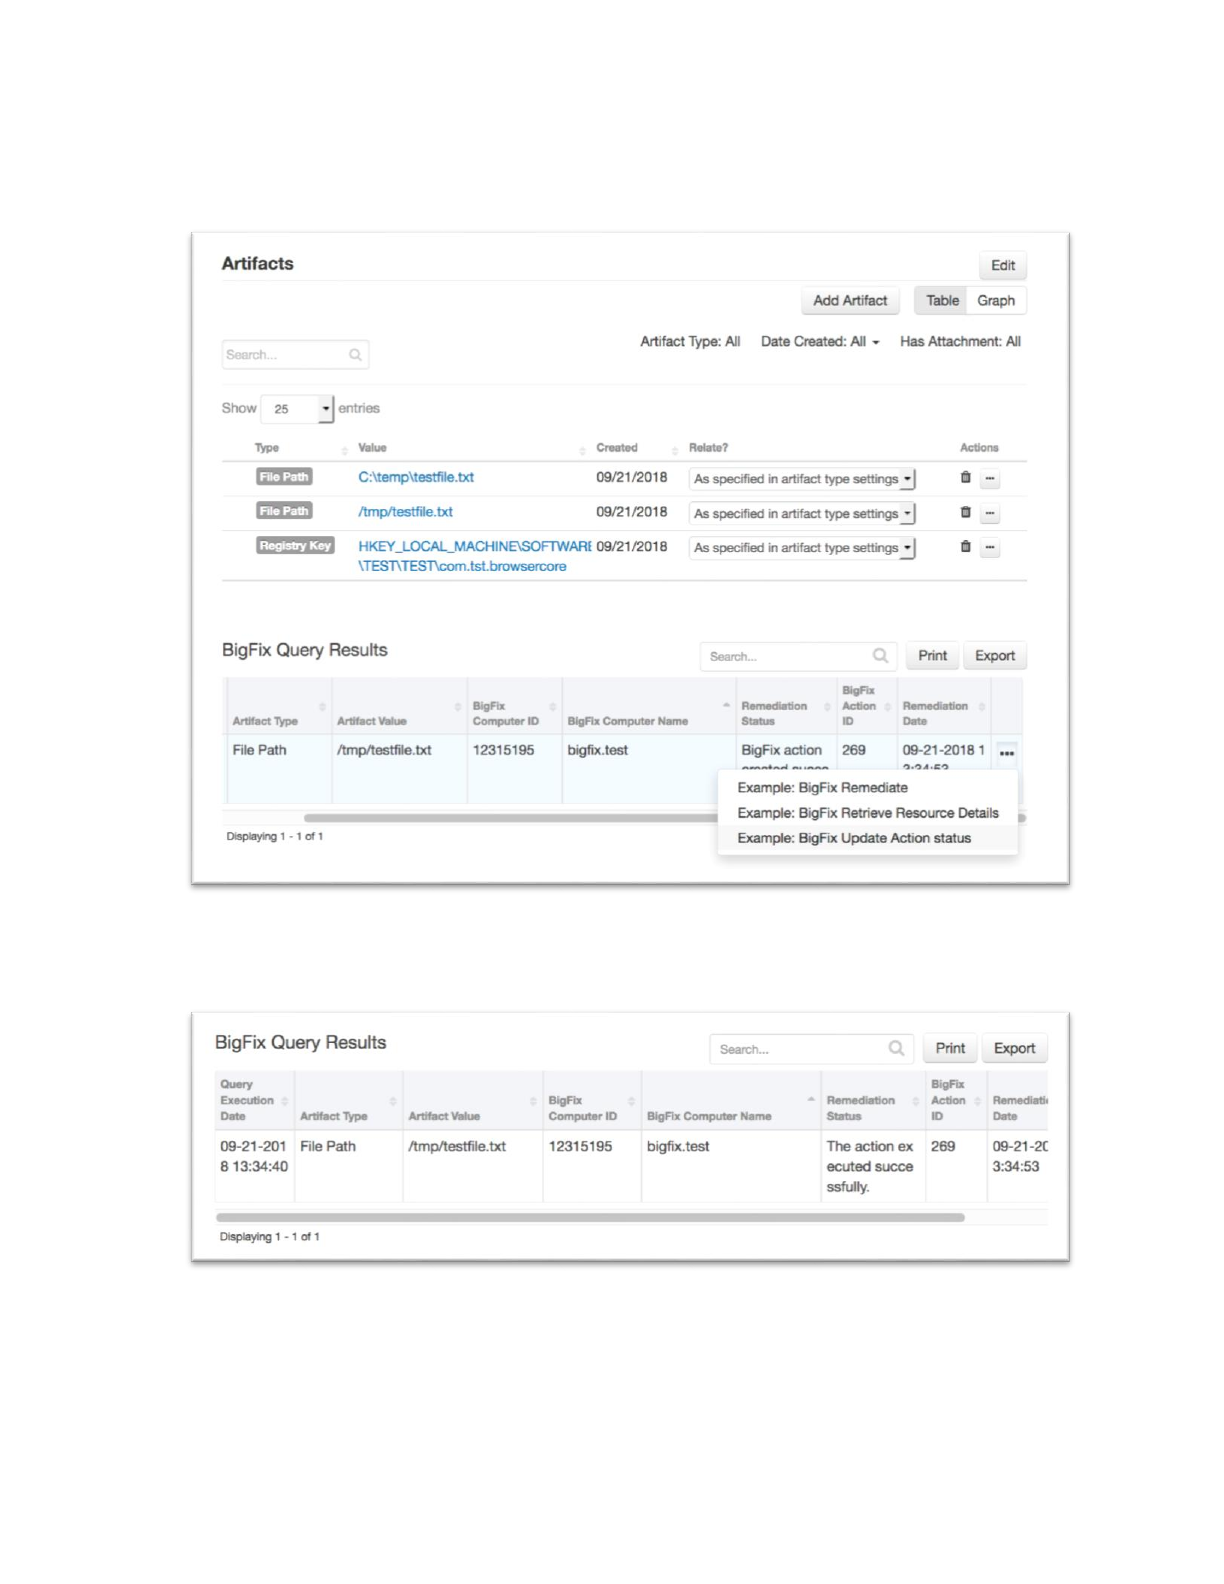Choose Example: BigFix Retrieve Resource Details
Image resolution: width=1224 pixels, height=1584 pixels.
point(868,813)
